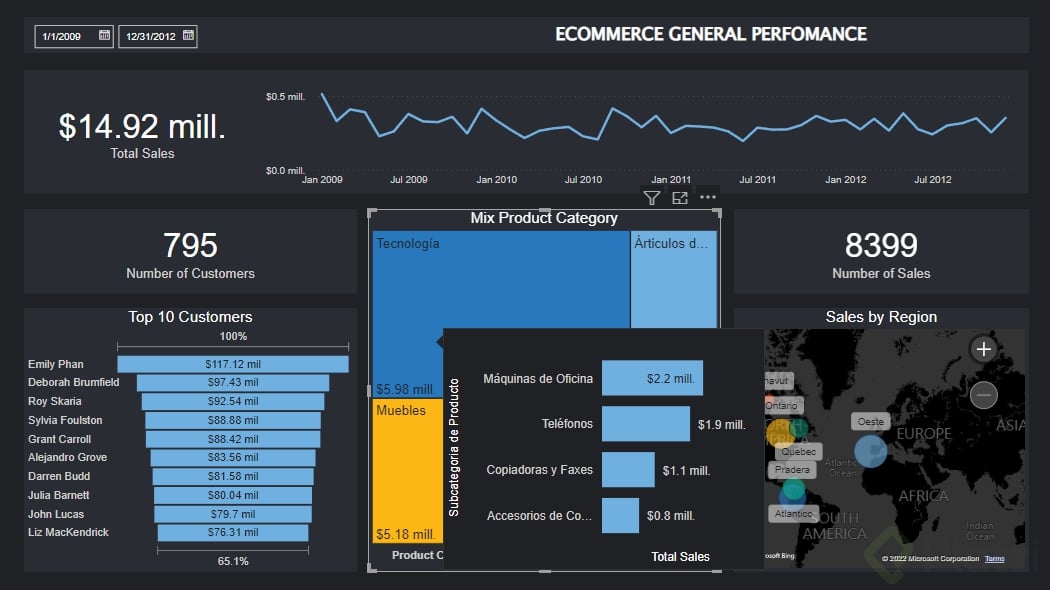The image size is (1050, 590).
Task: Open the calendar for the 1/1/2009 date
Action: click(x=103, y=36)
